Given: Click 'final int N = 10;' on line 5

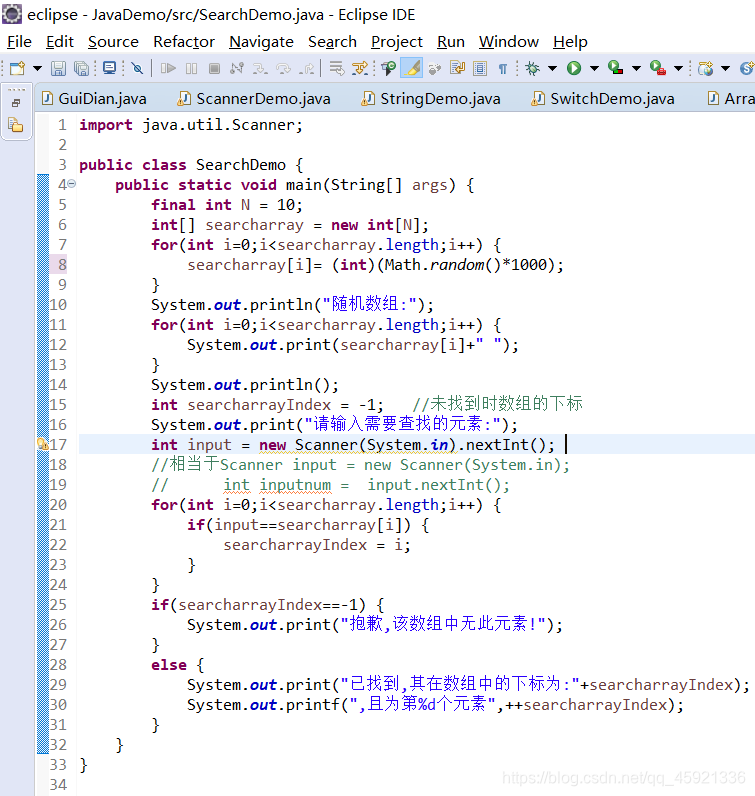Looking at the screenshot, I should tap(227, 205).
